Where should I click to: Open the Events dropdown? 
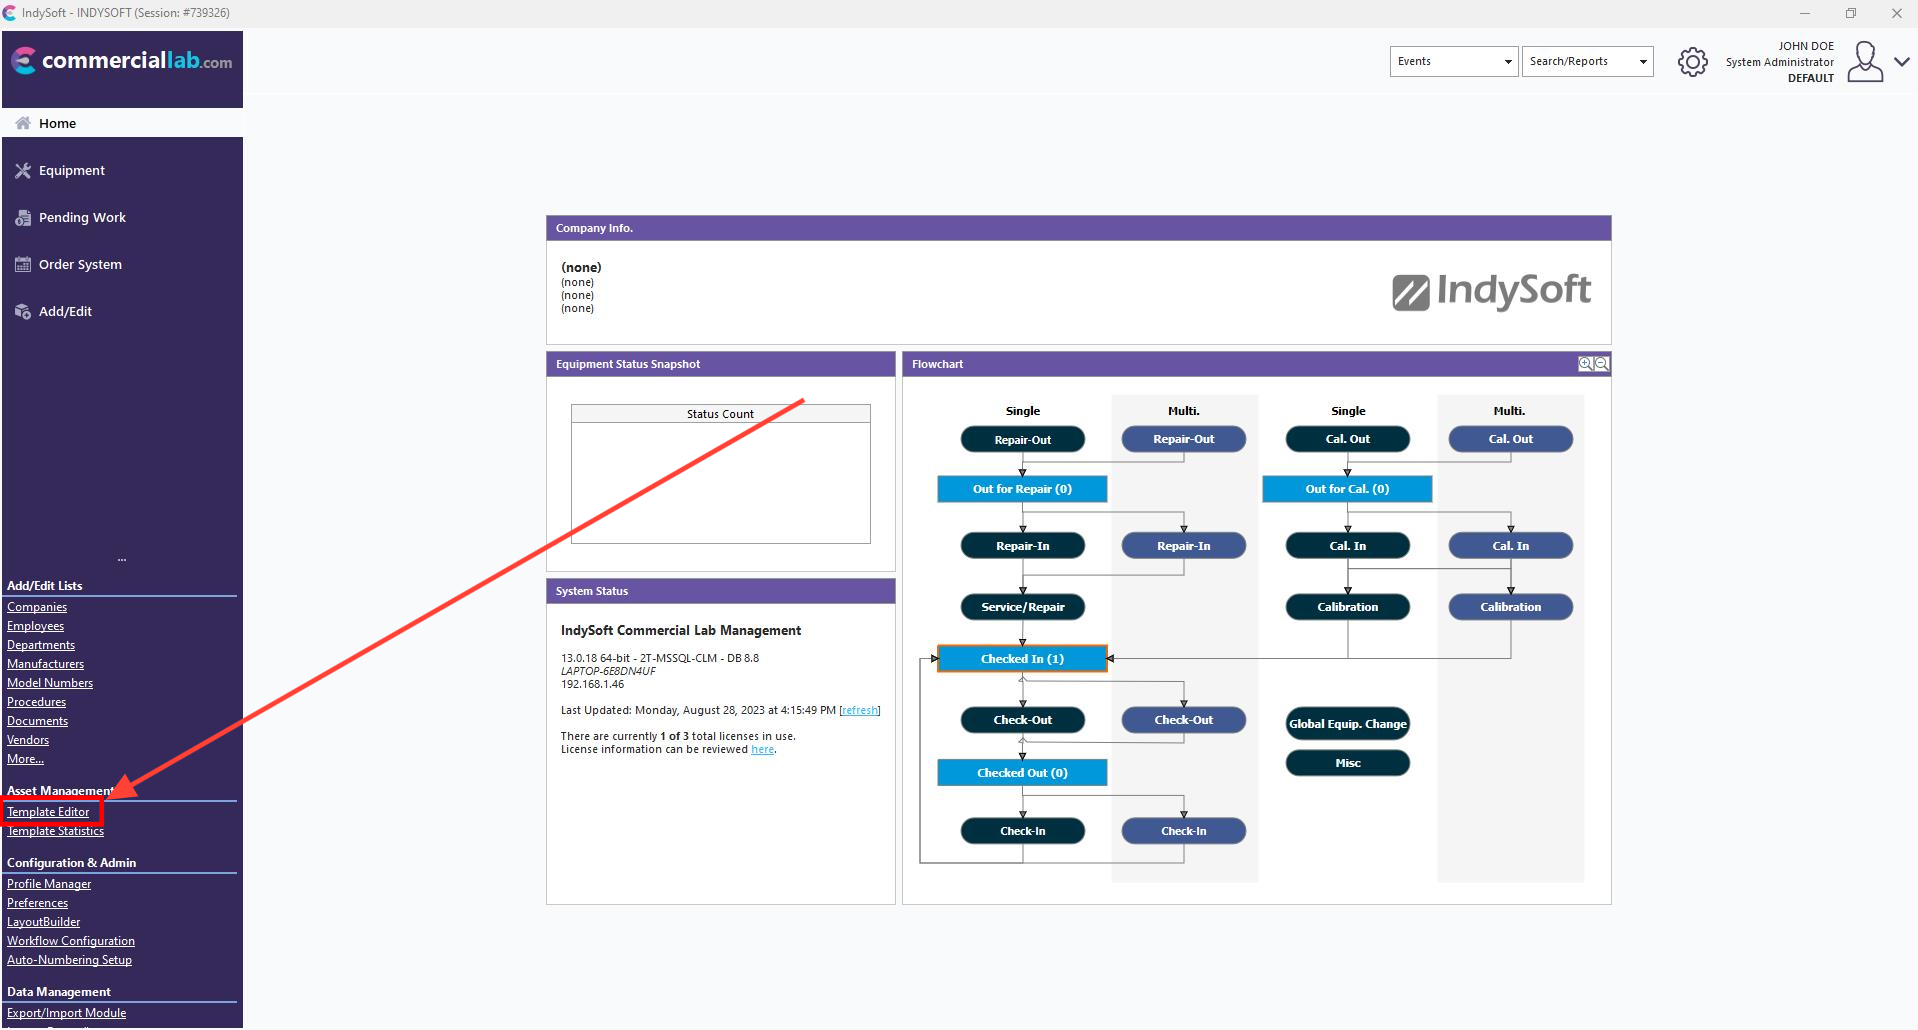pos(1453,62)
